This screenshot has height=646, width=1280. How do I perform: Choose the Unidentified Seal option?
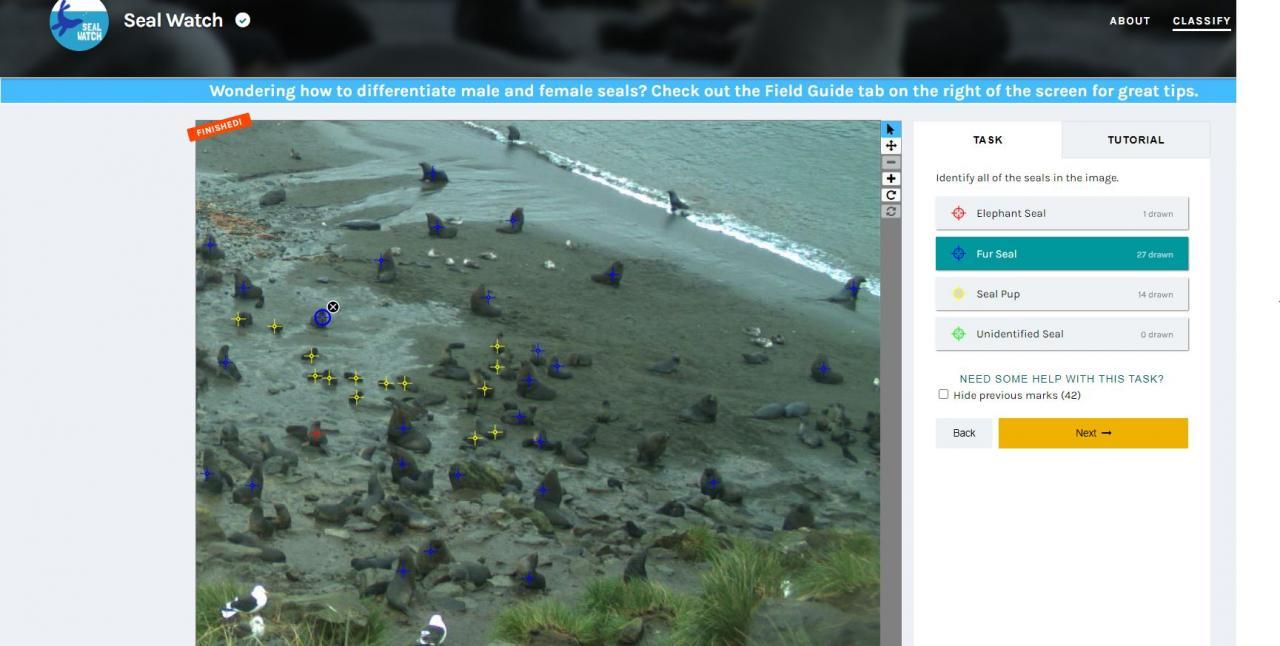pos(1062,334)
